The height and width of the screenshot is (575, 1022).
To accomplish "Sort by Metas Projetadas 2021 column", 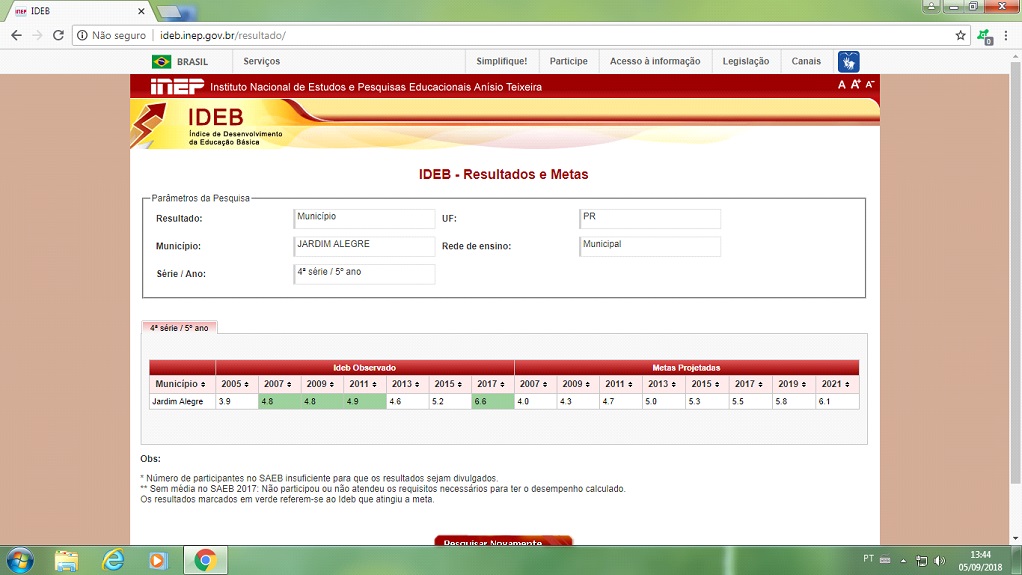I will 837,384.
